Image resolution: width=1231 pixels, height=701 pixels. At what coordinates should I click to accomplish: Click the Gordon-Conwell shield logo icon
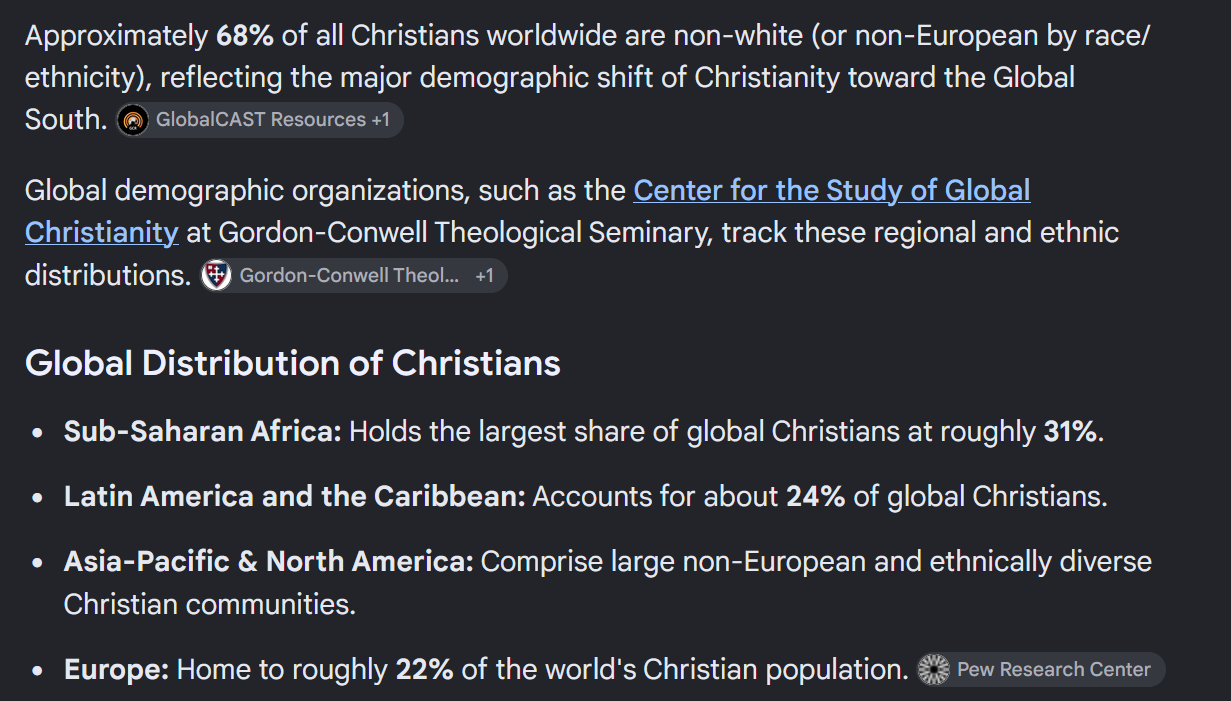(216, 276)
